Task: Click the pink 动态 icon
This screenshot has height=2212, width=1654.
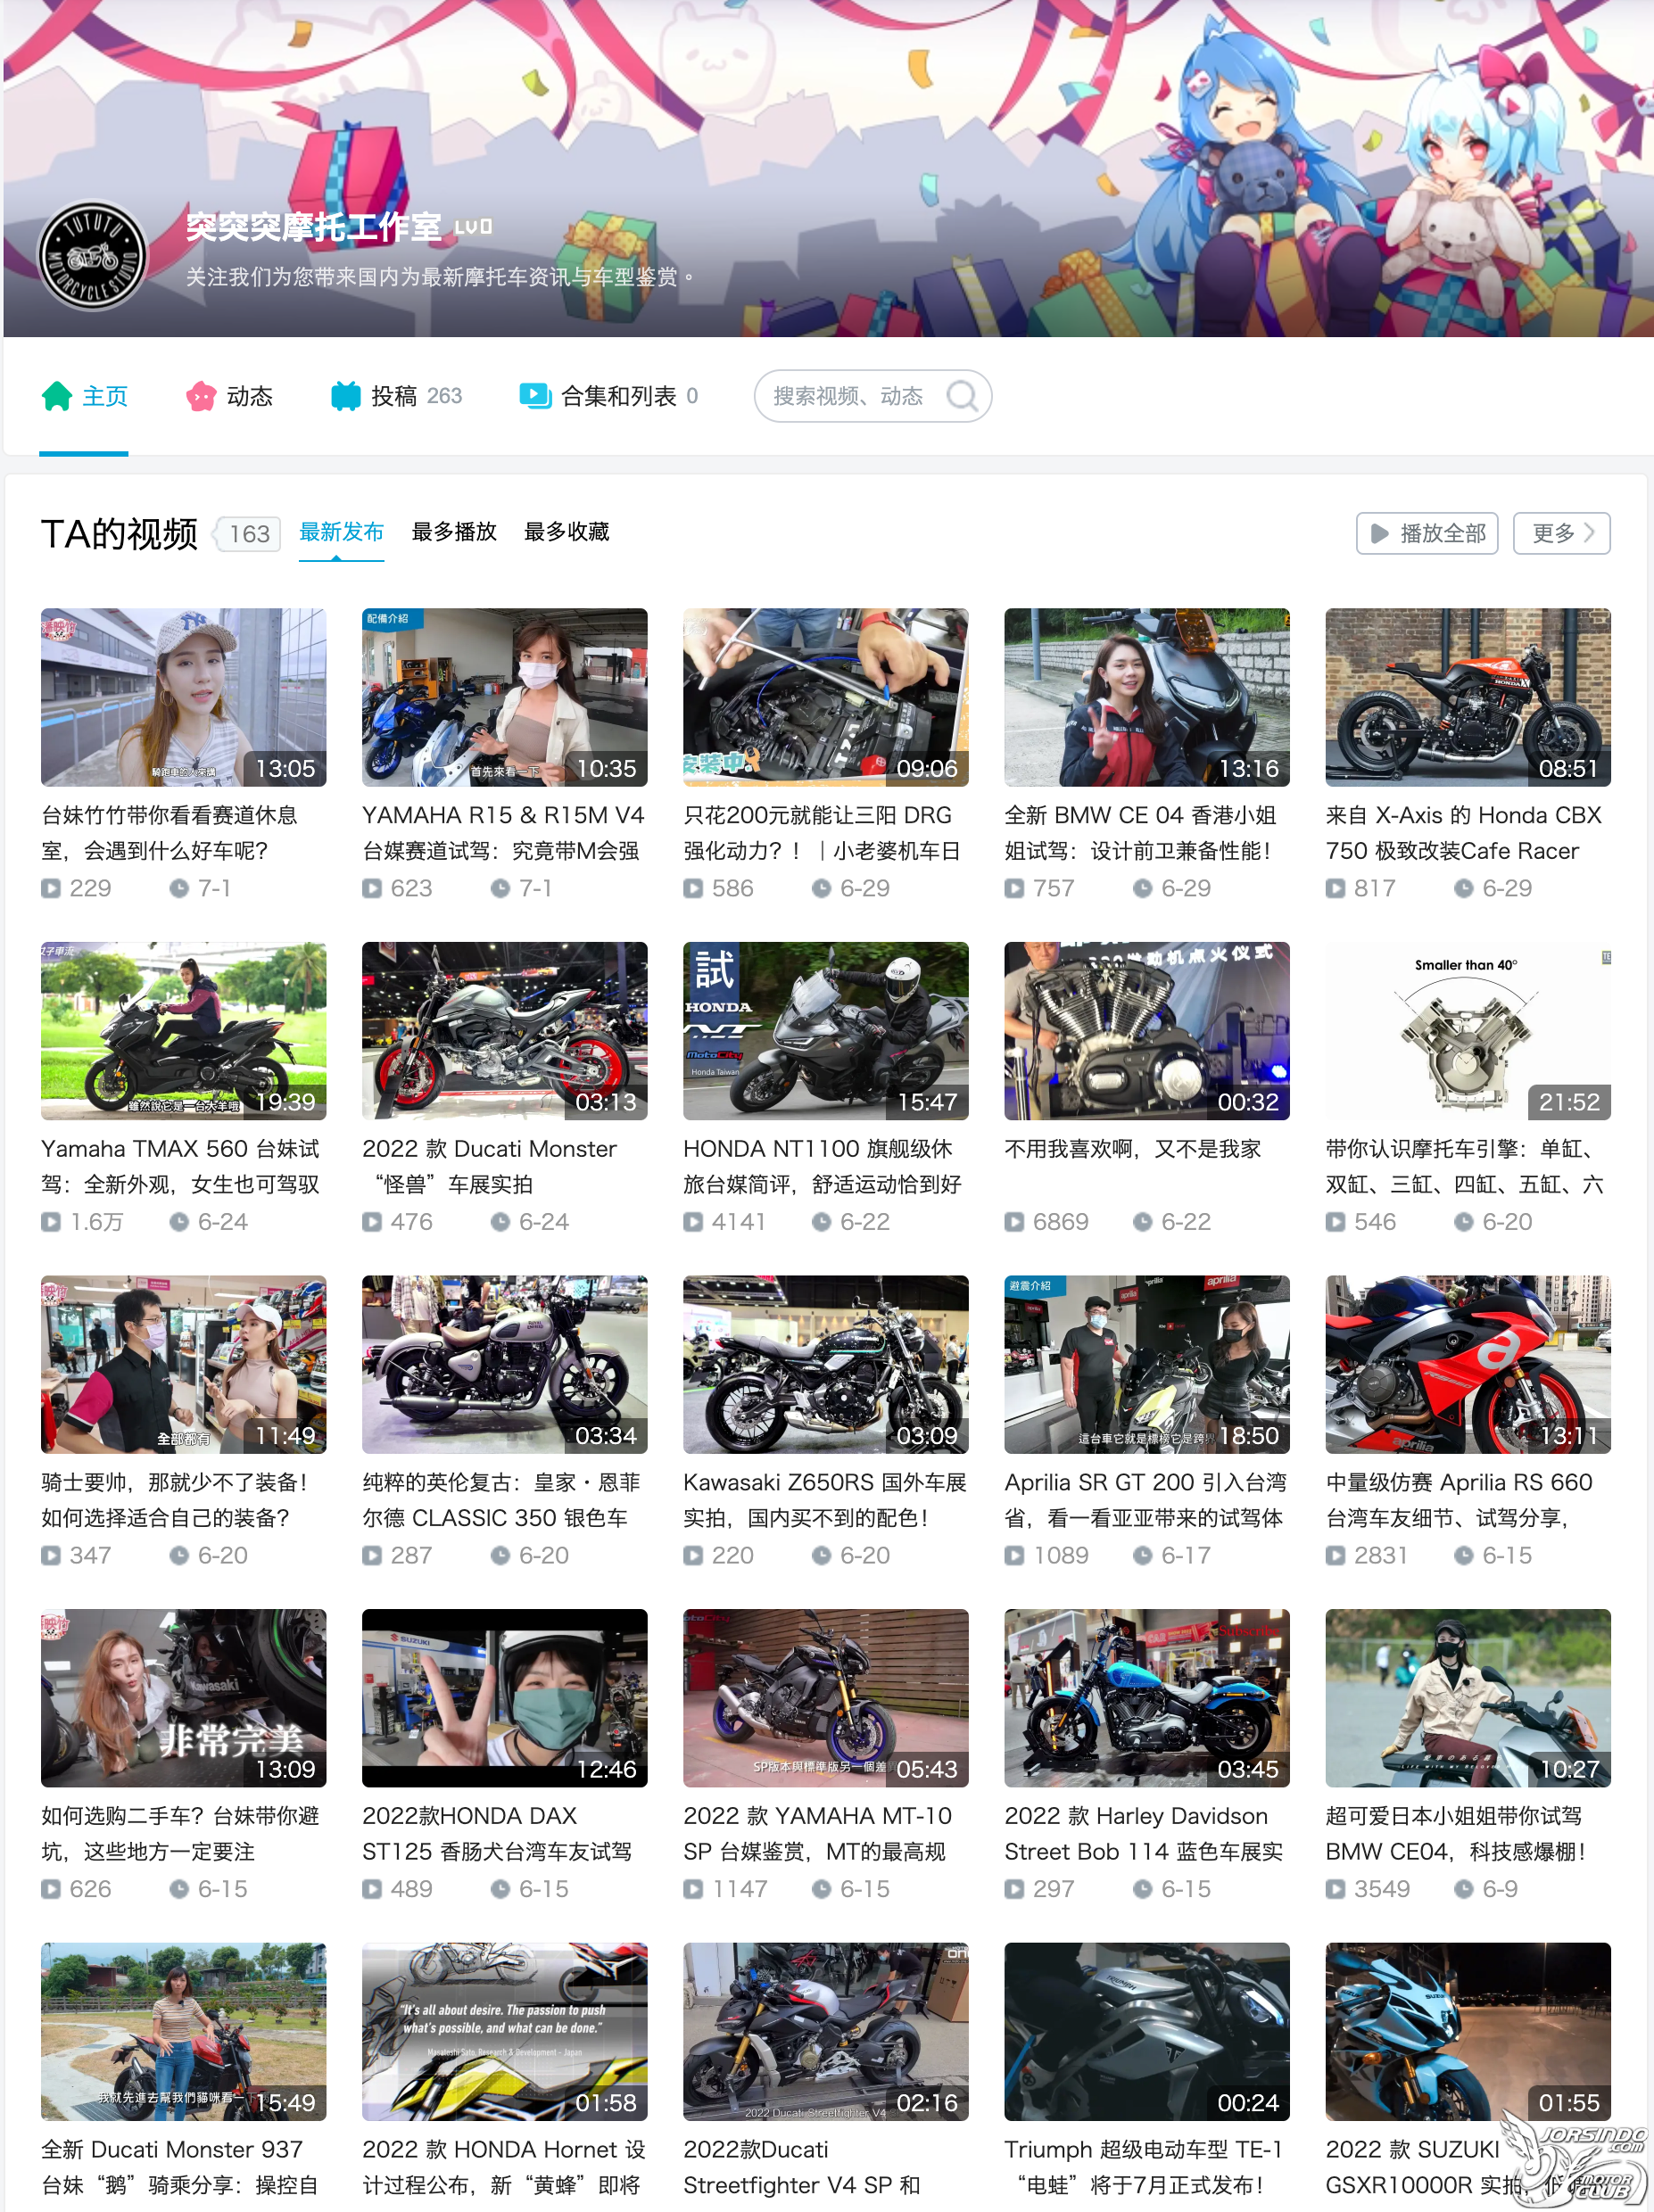Action: tap(201, 396)
